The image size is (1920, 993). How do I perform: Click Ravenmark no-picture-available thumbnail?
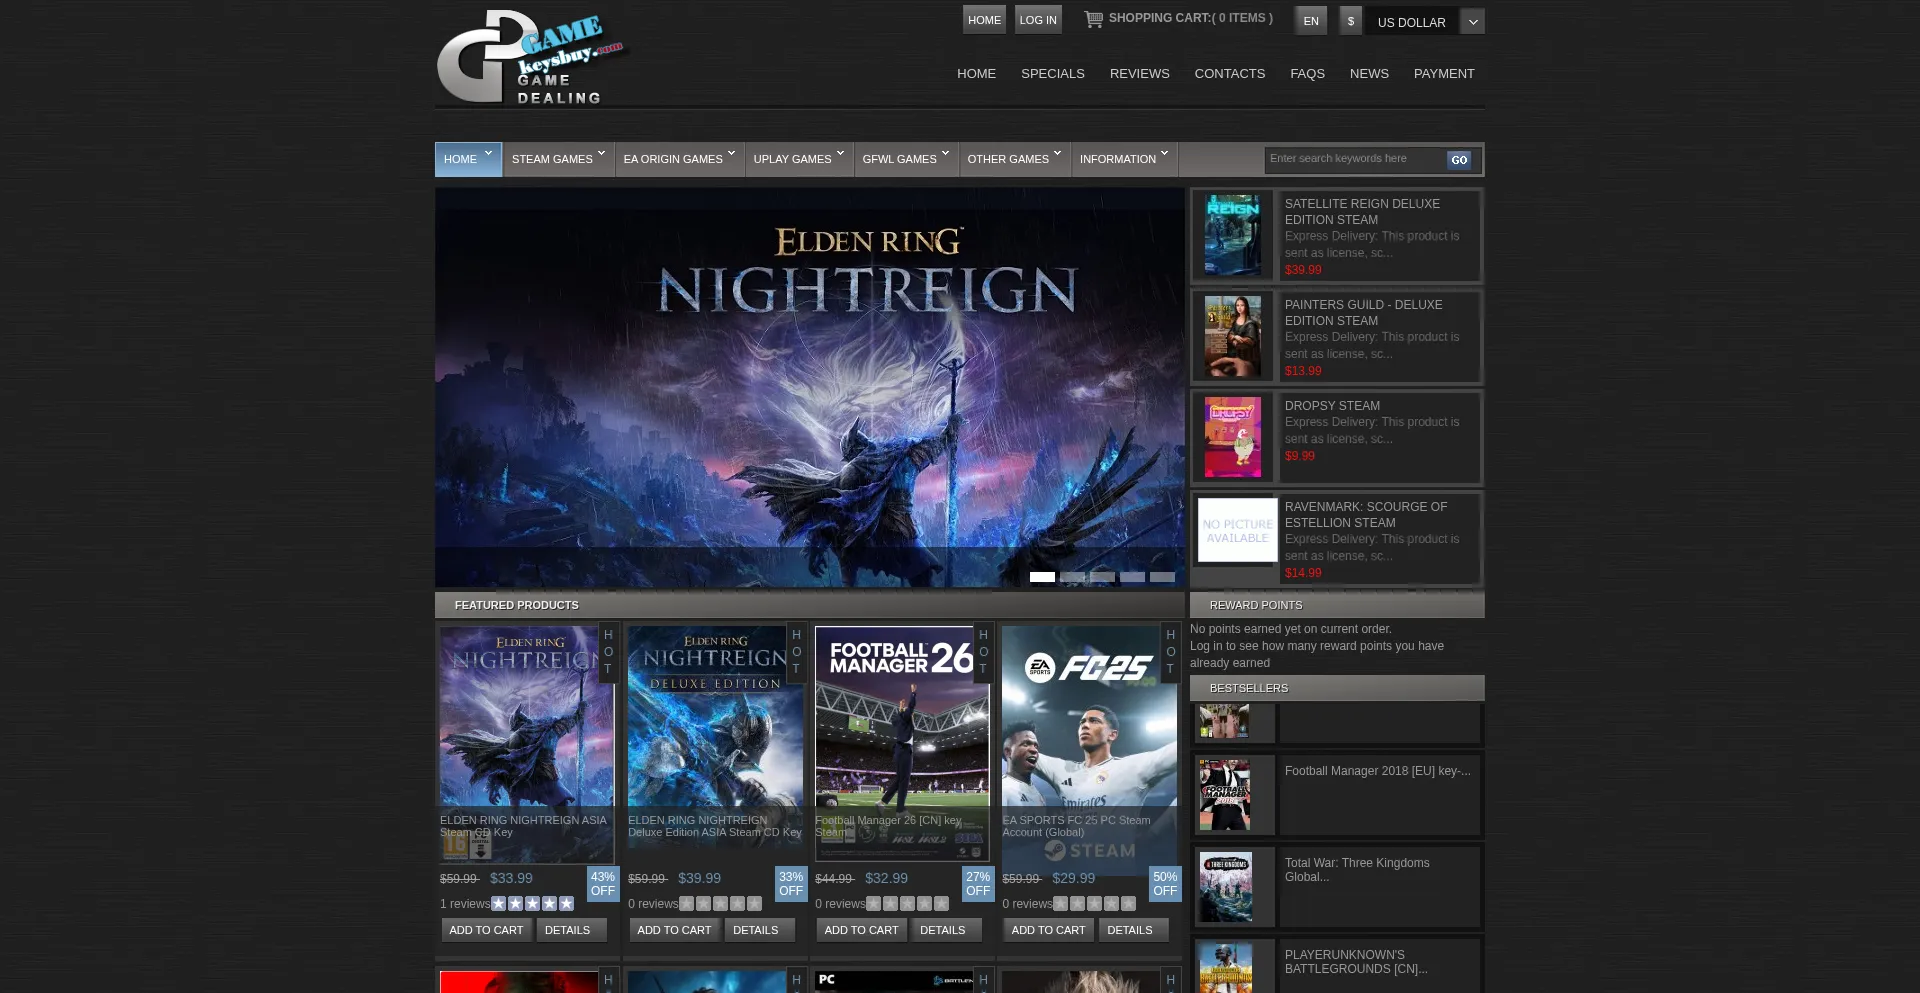tap(1237, 530)
